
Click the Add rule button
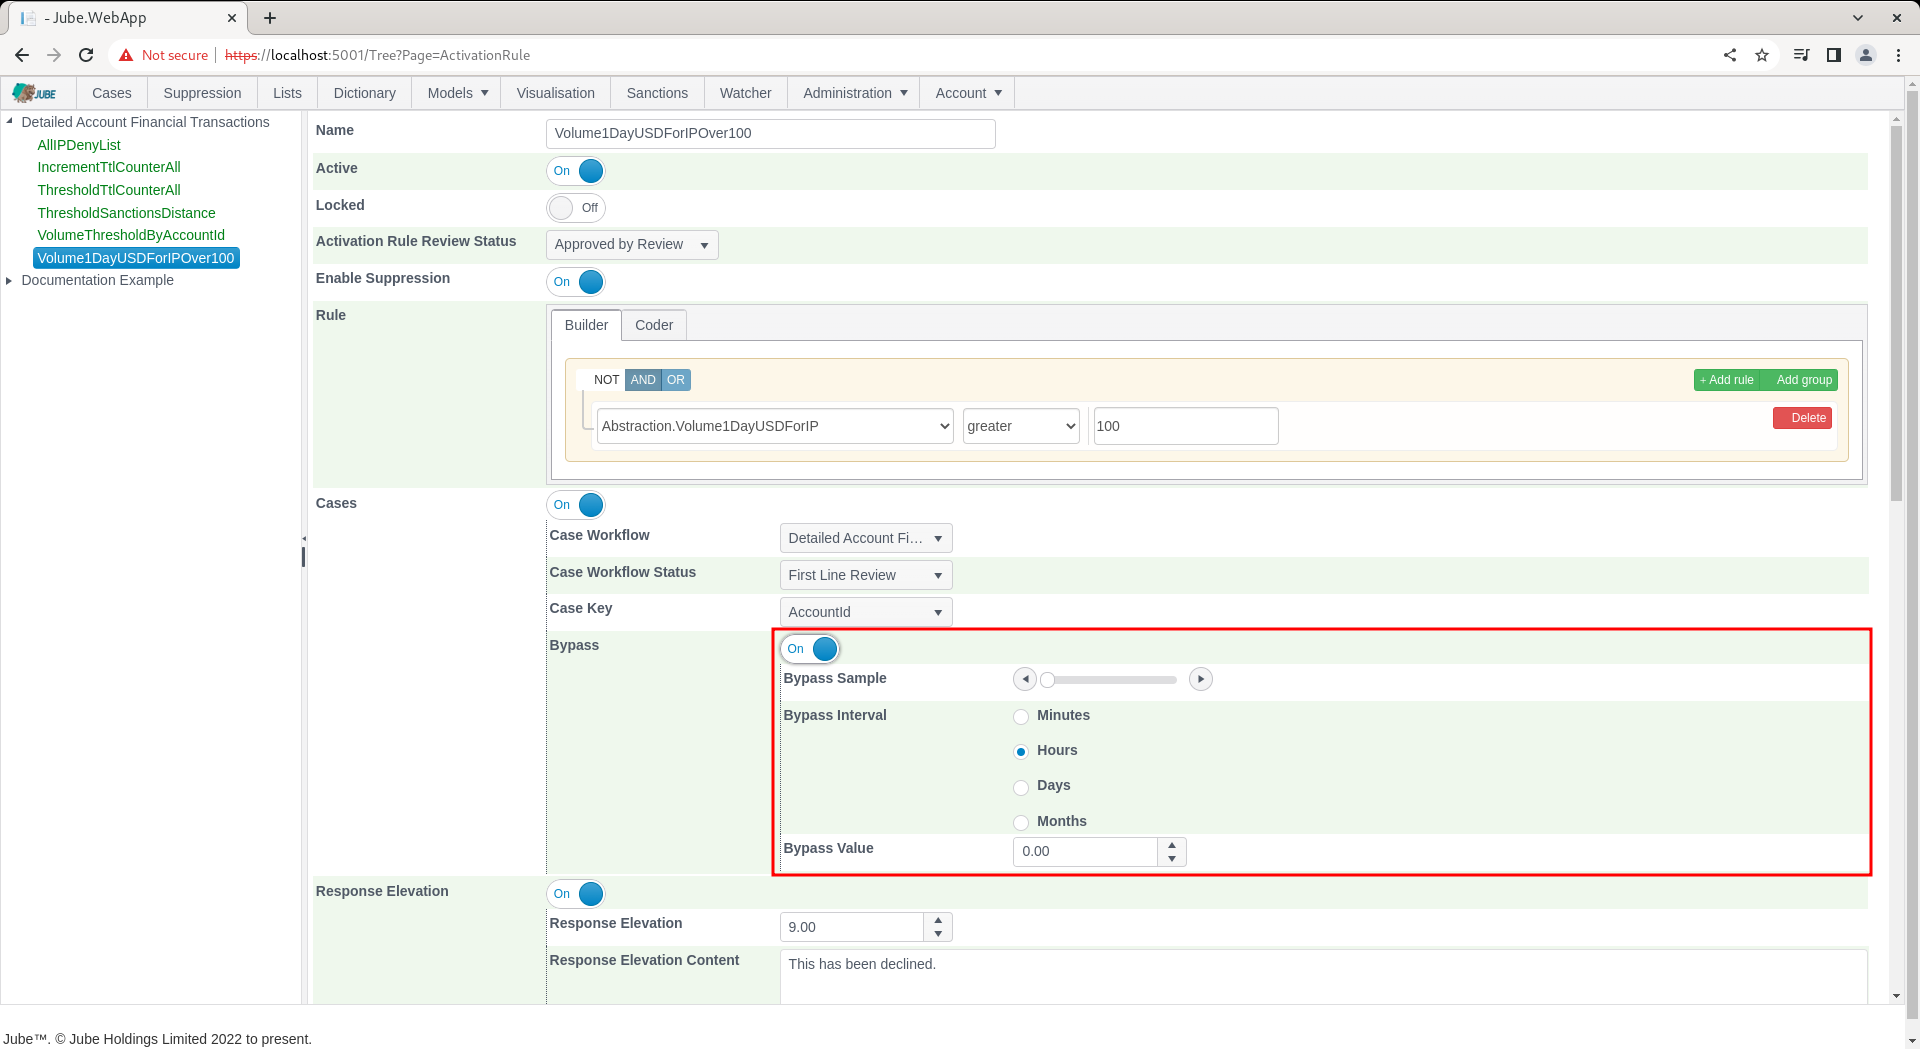coord(1727,380)
